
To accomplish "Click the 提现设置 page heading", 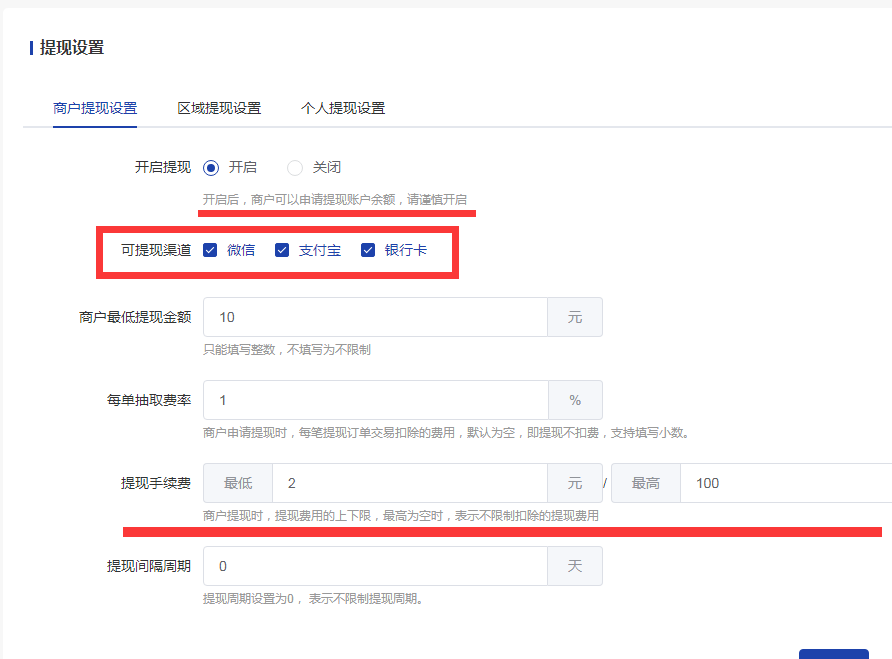I will 72,48.
